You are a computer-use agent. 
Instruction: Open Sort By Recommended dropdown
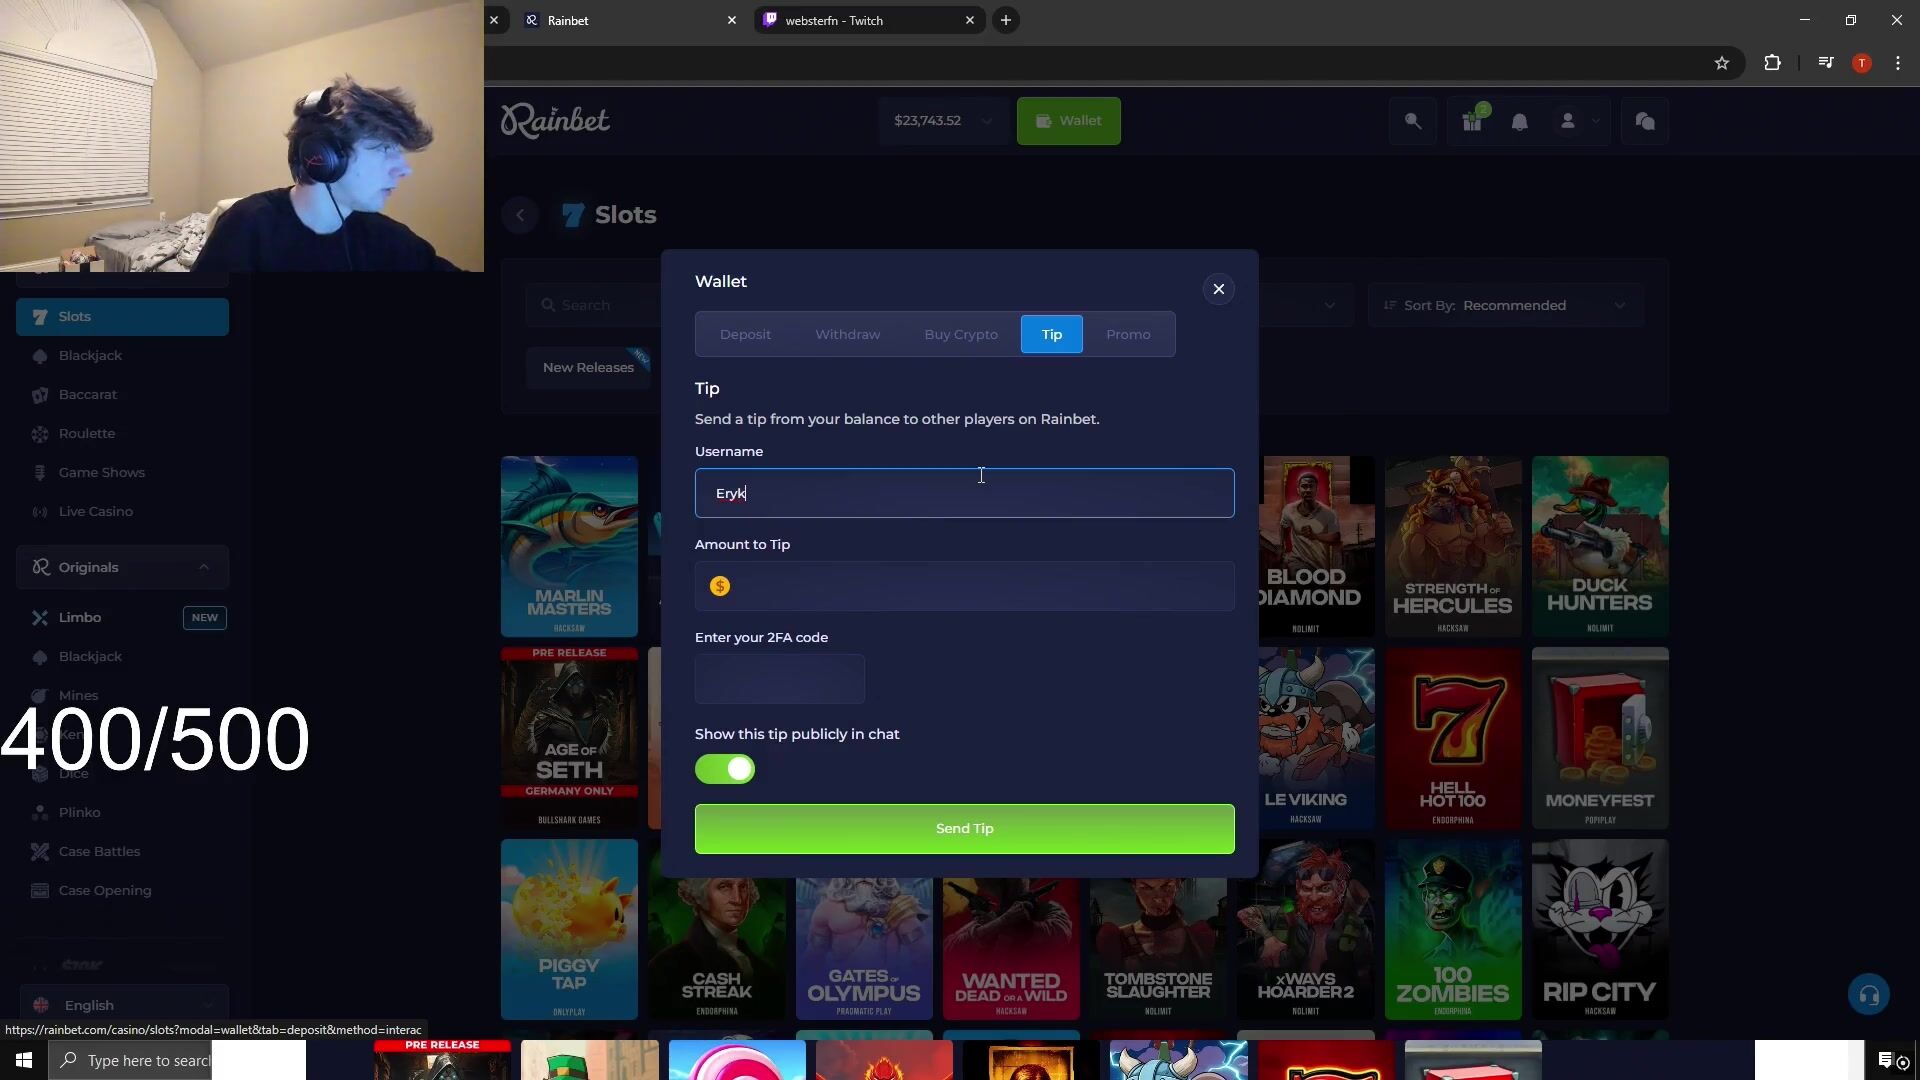coord(1505,305)
